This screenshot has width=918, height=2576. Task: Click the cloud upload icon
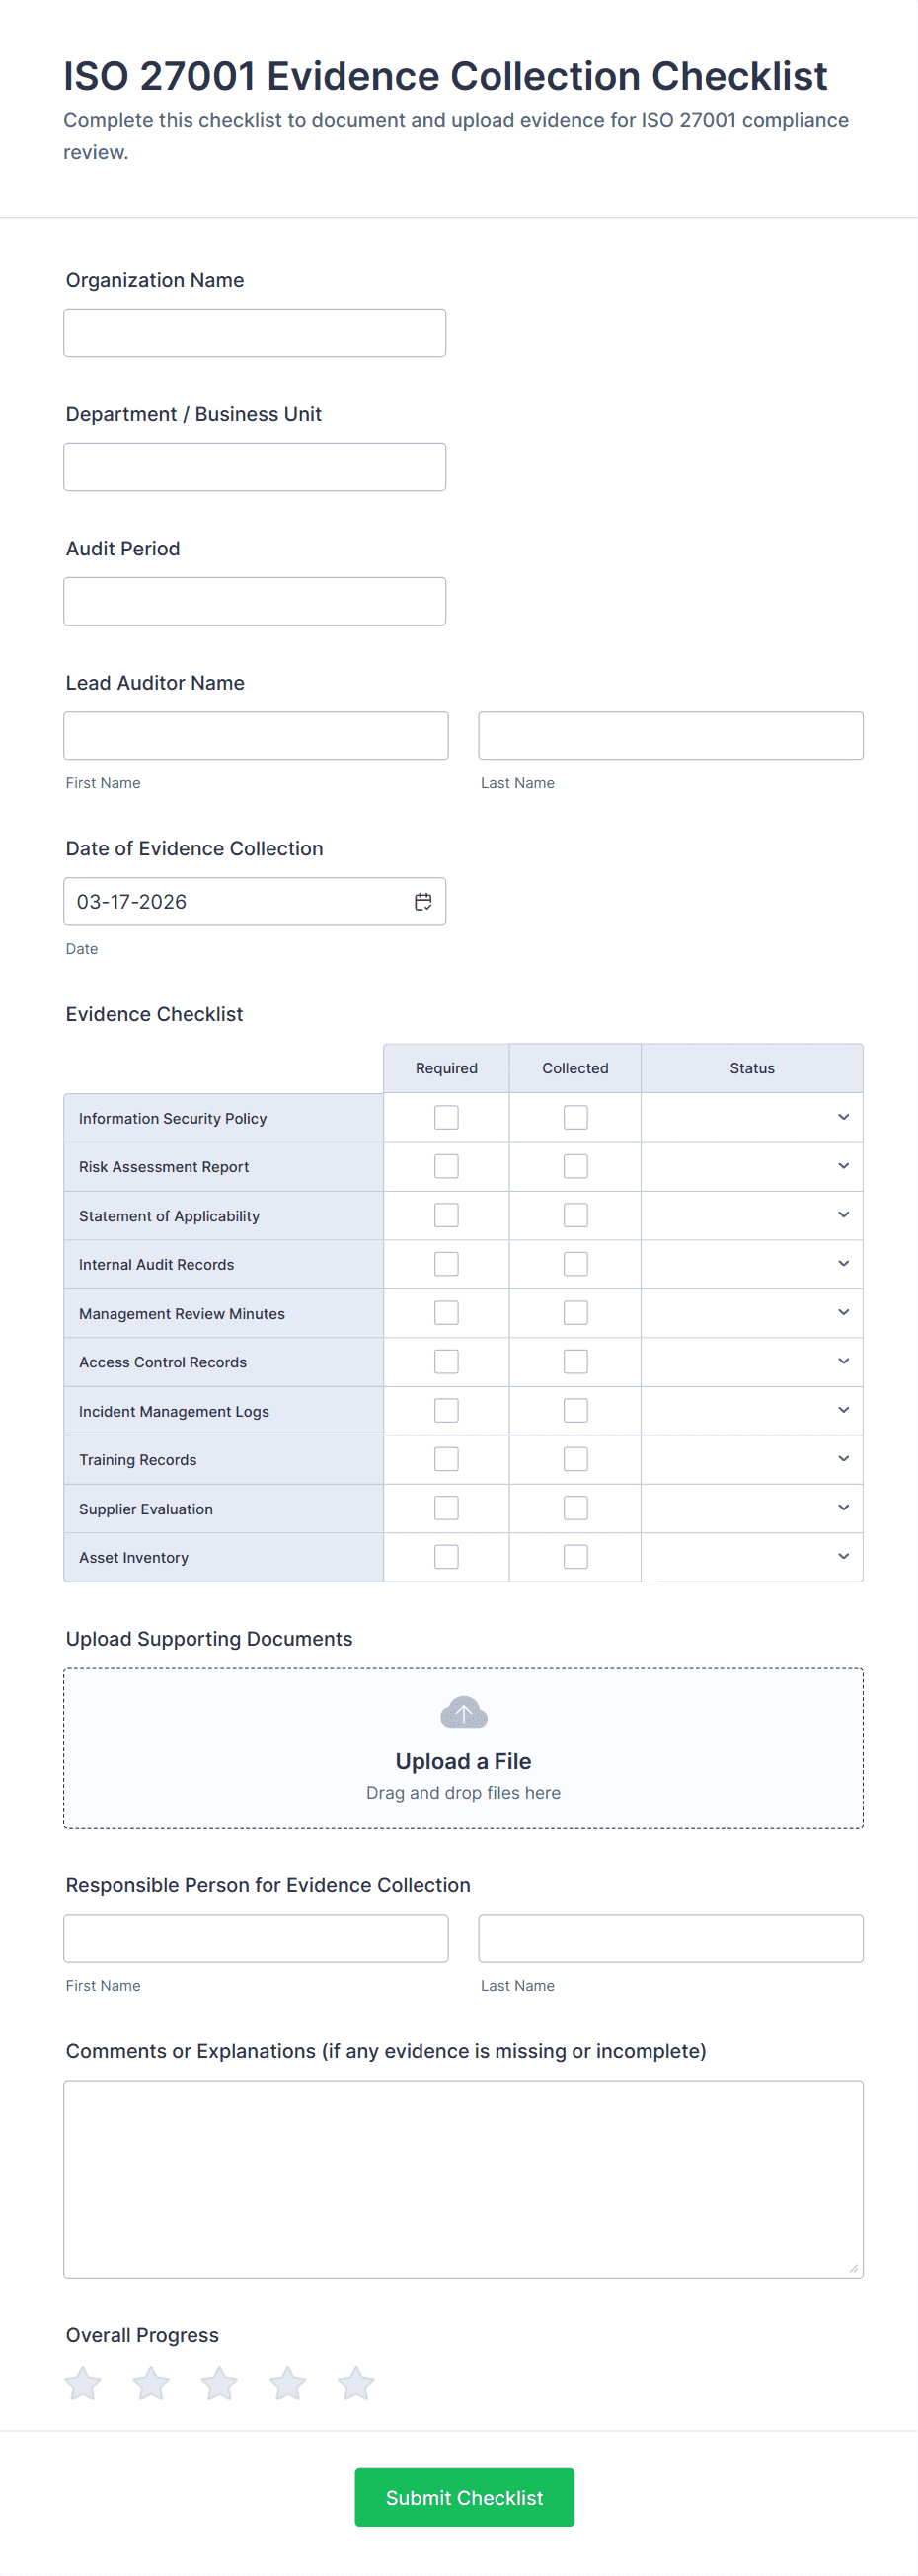463,1712
